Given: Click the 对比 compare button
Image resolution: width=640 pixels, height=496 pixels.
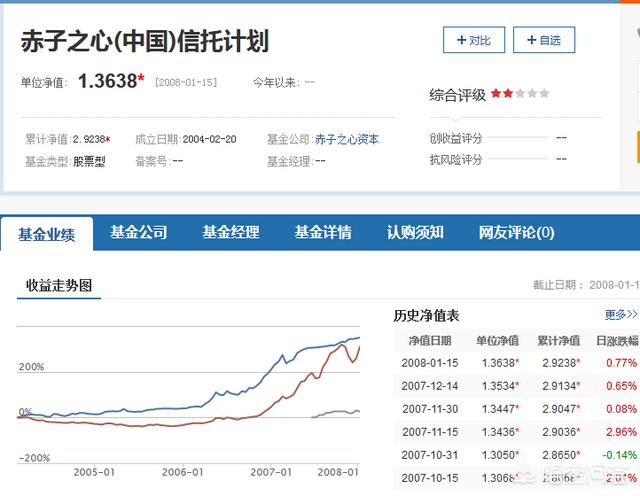Looking at the screenshot, I should click(474, 40).
